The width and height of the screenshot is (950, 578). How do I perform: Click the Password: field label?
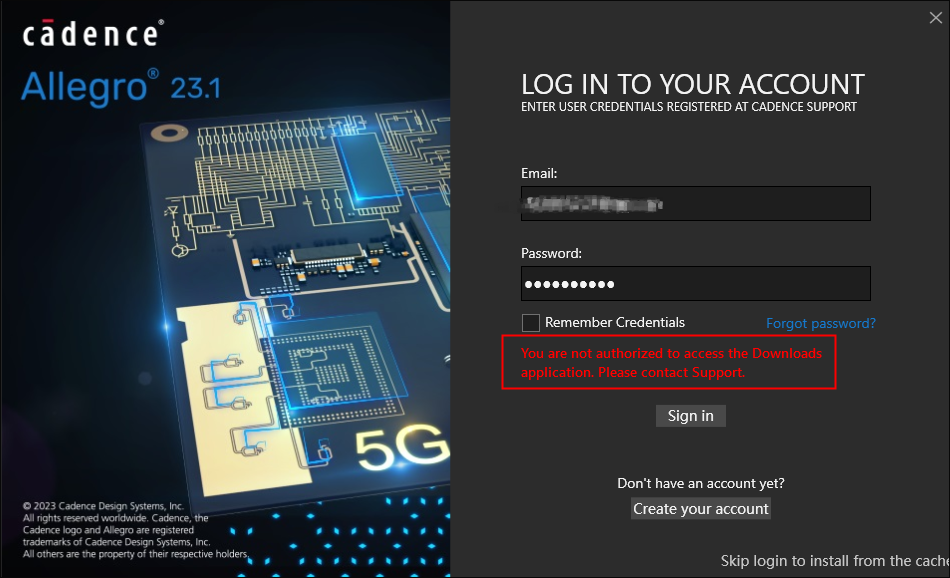tap(551, 253)
